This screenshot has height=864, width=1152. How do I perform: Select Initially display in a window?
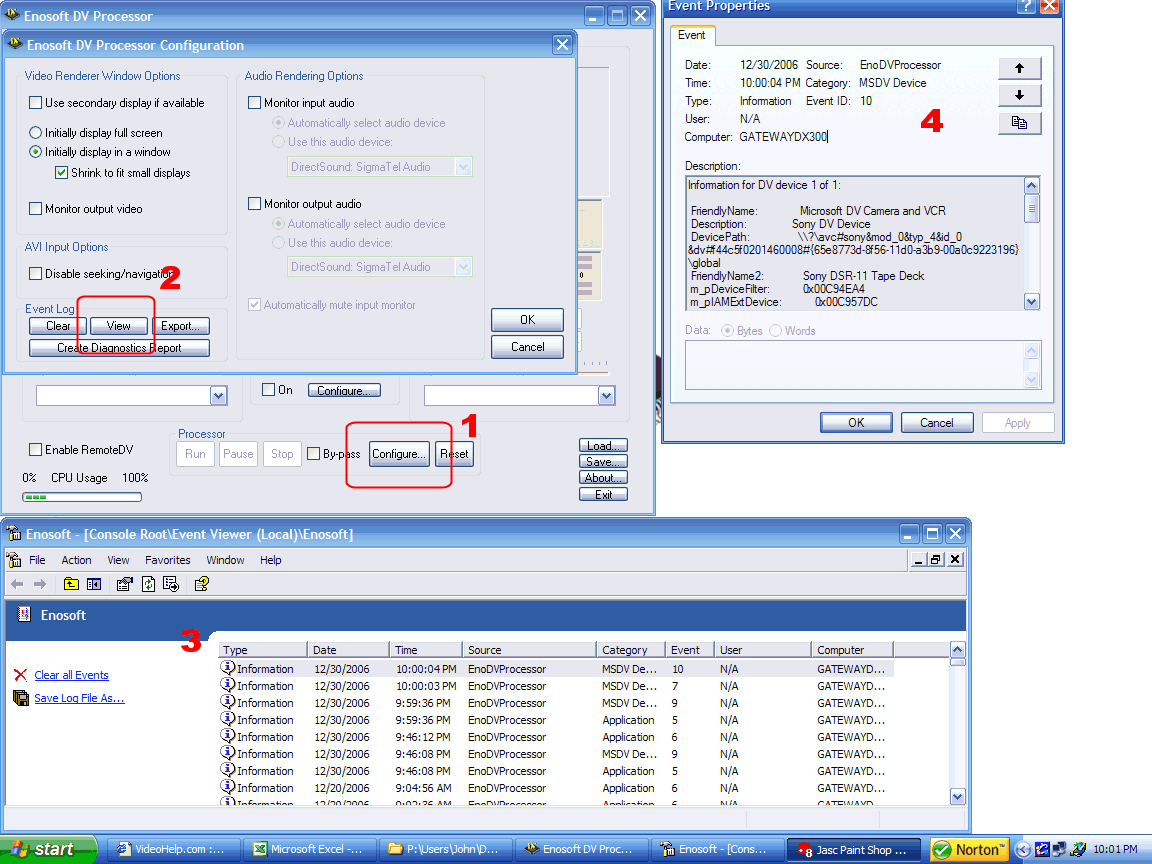[x=35, y=152]
